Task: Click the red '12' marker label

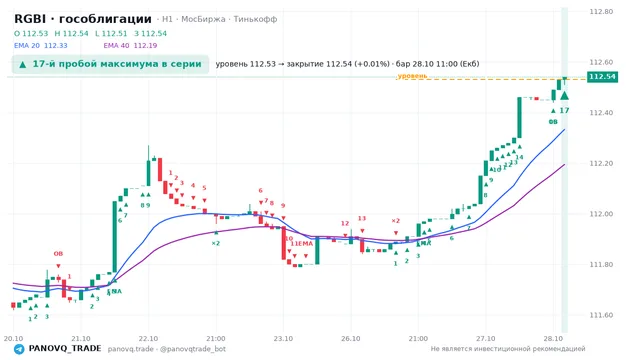Action: 345,223
